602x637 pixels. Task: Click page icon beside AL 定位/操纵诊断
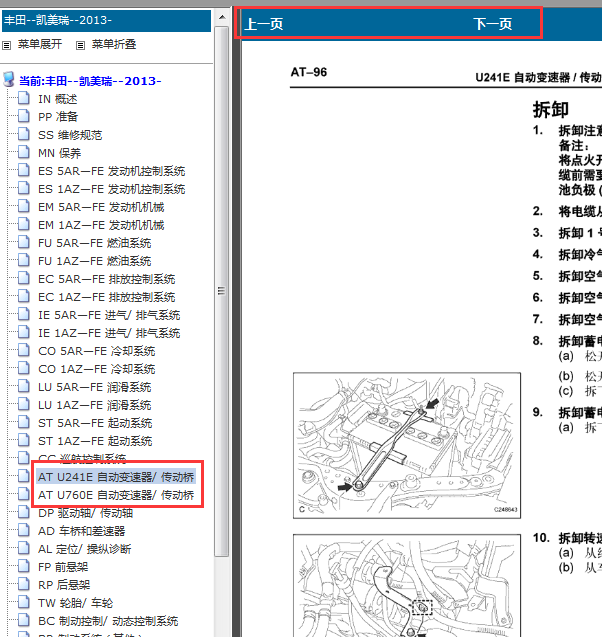(x=24, y=548)
